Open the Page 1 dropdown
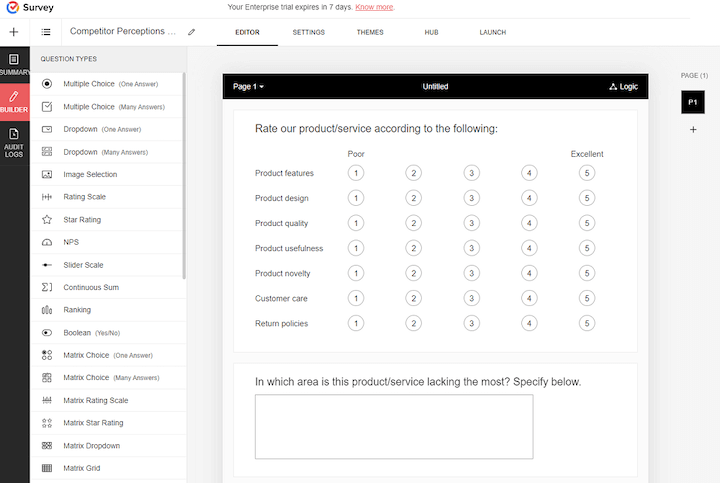720x483 pixels. coord(248,87)
